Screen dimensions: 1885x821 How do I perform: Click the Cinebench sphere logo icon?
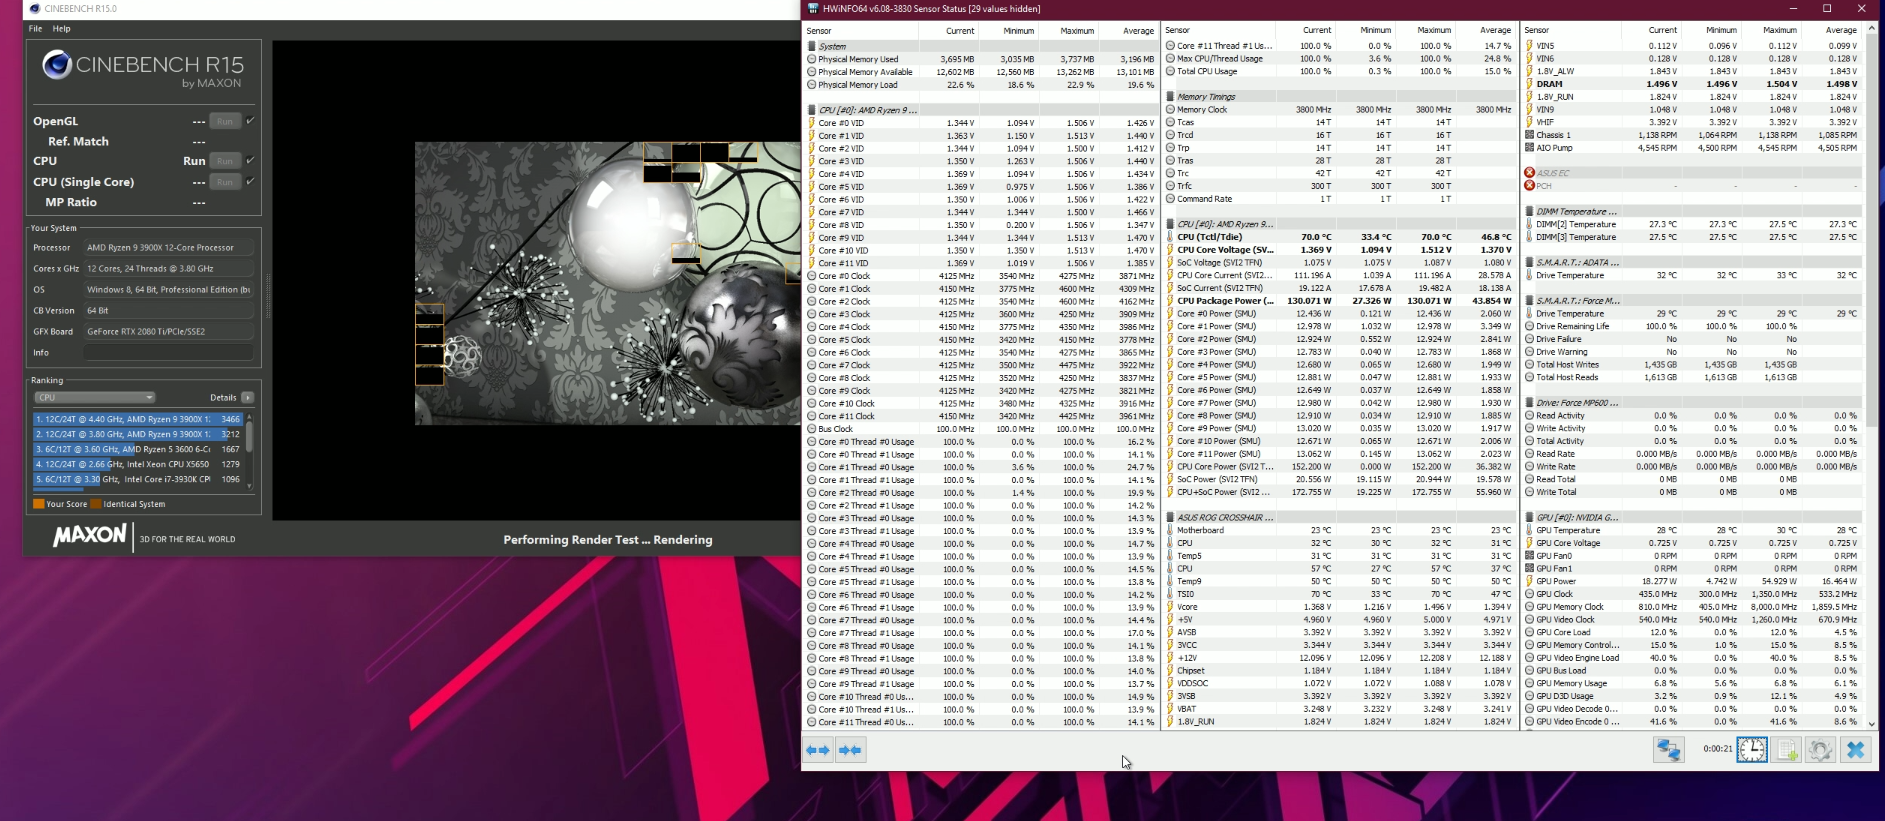57,65
